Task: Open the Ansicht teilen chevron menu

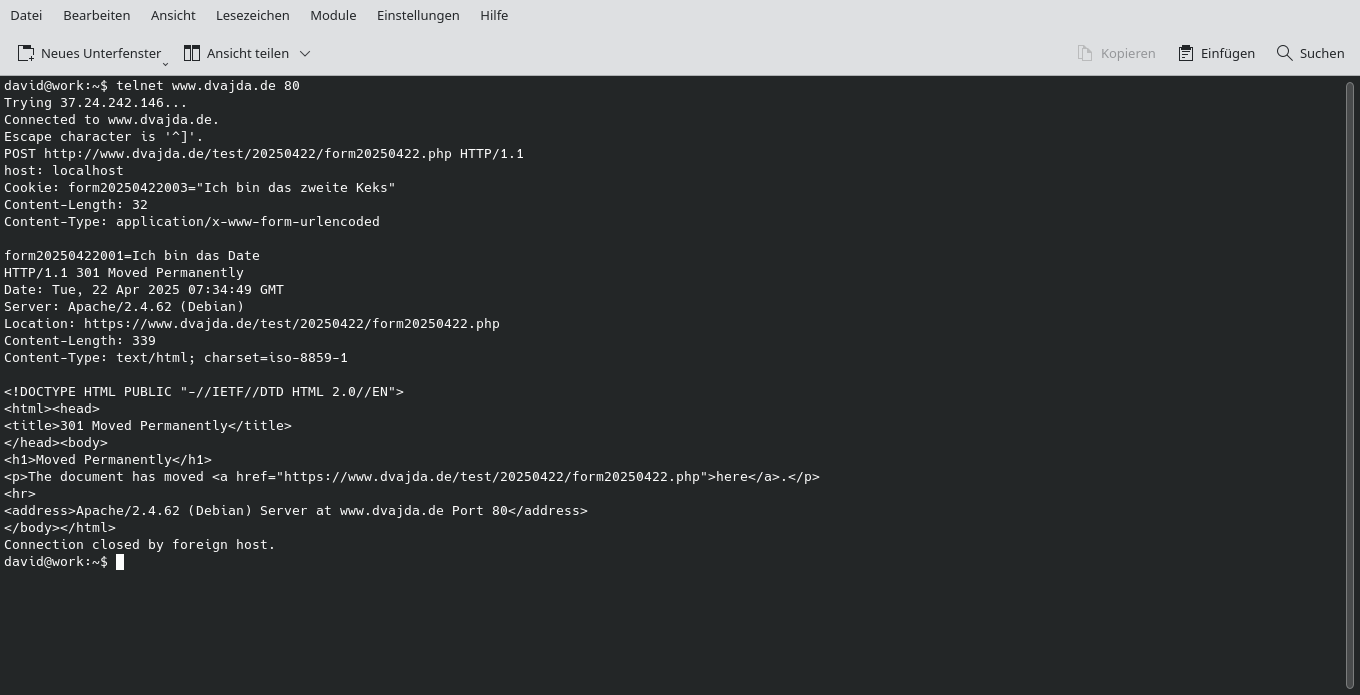Action: pos(305,53)
